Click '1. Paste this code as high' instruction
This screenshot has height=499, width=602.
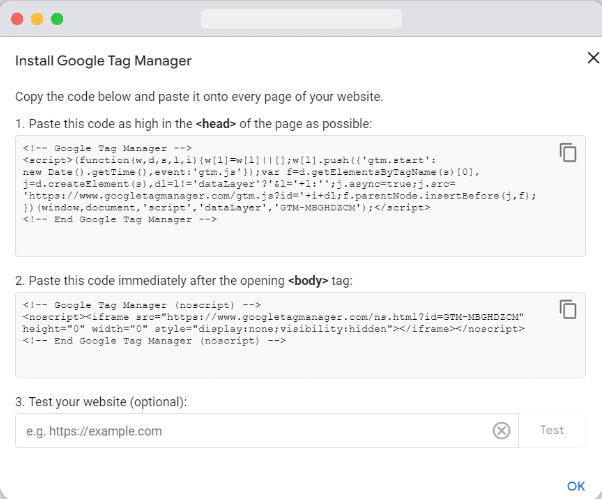194,124
